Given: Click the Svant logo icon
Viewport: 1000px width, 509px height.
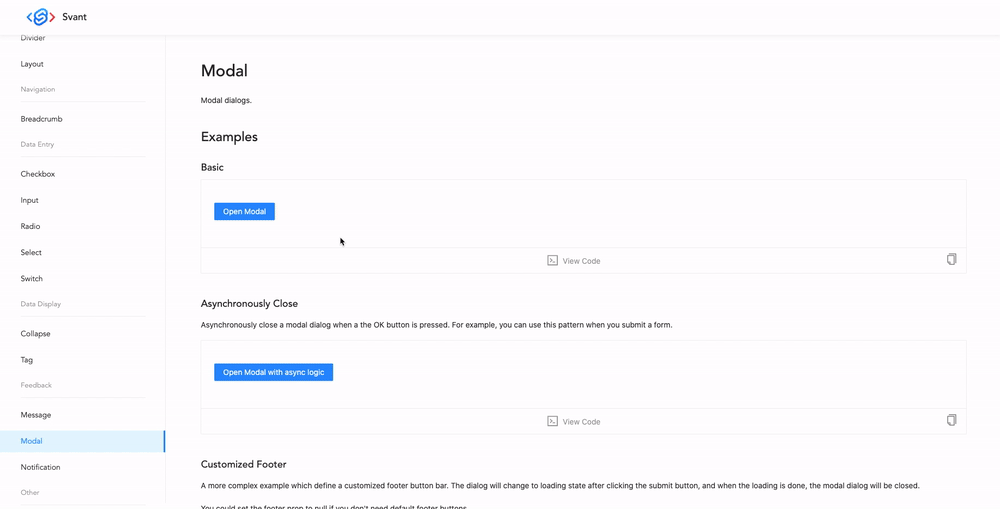Looking at the screenshot, I should pos(41,17).
